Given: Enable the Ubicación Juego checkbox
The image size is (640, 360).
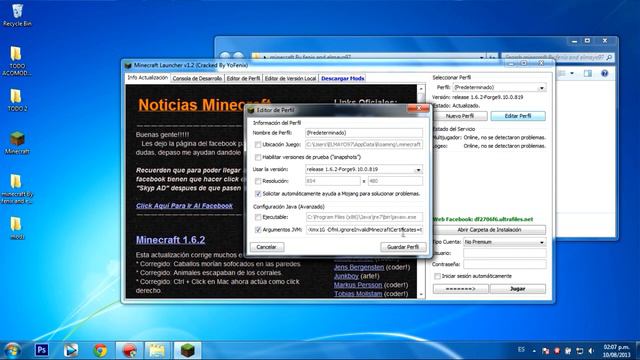Looking at the screenshot, I should 258,144.
